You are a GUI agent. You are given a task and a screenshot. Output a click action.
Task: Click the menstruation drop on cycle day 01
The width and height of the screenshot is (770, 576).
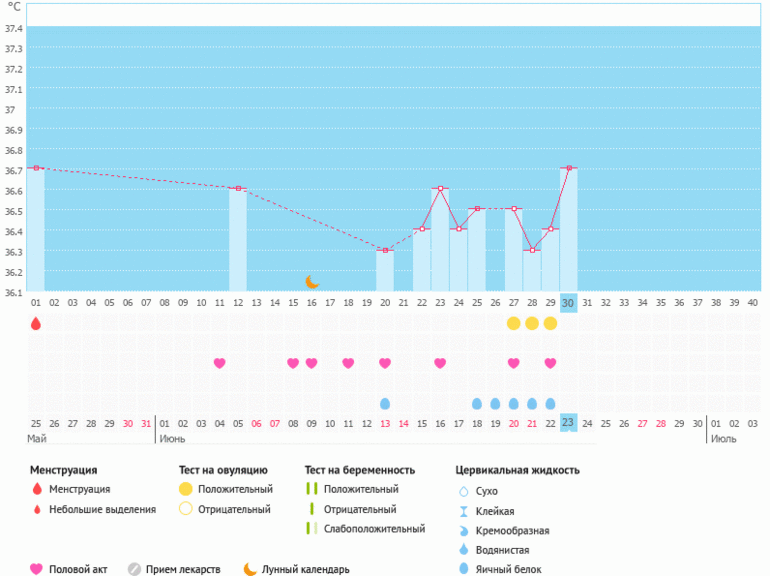[x=36, y=323]
